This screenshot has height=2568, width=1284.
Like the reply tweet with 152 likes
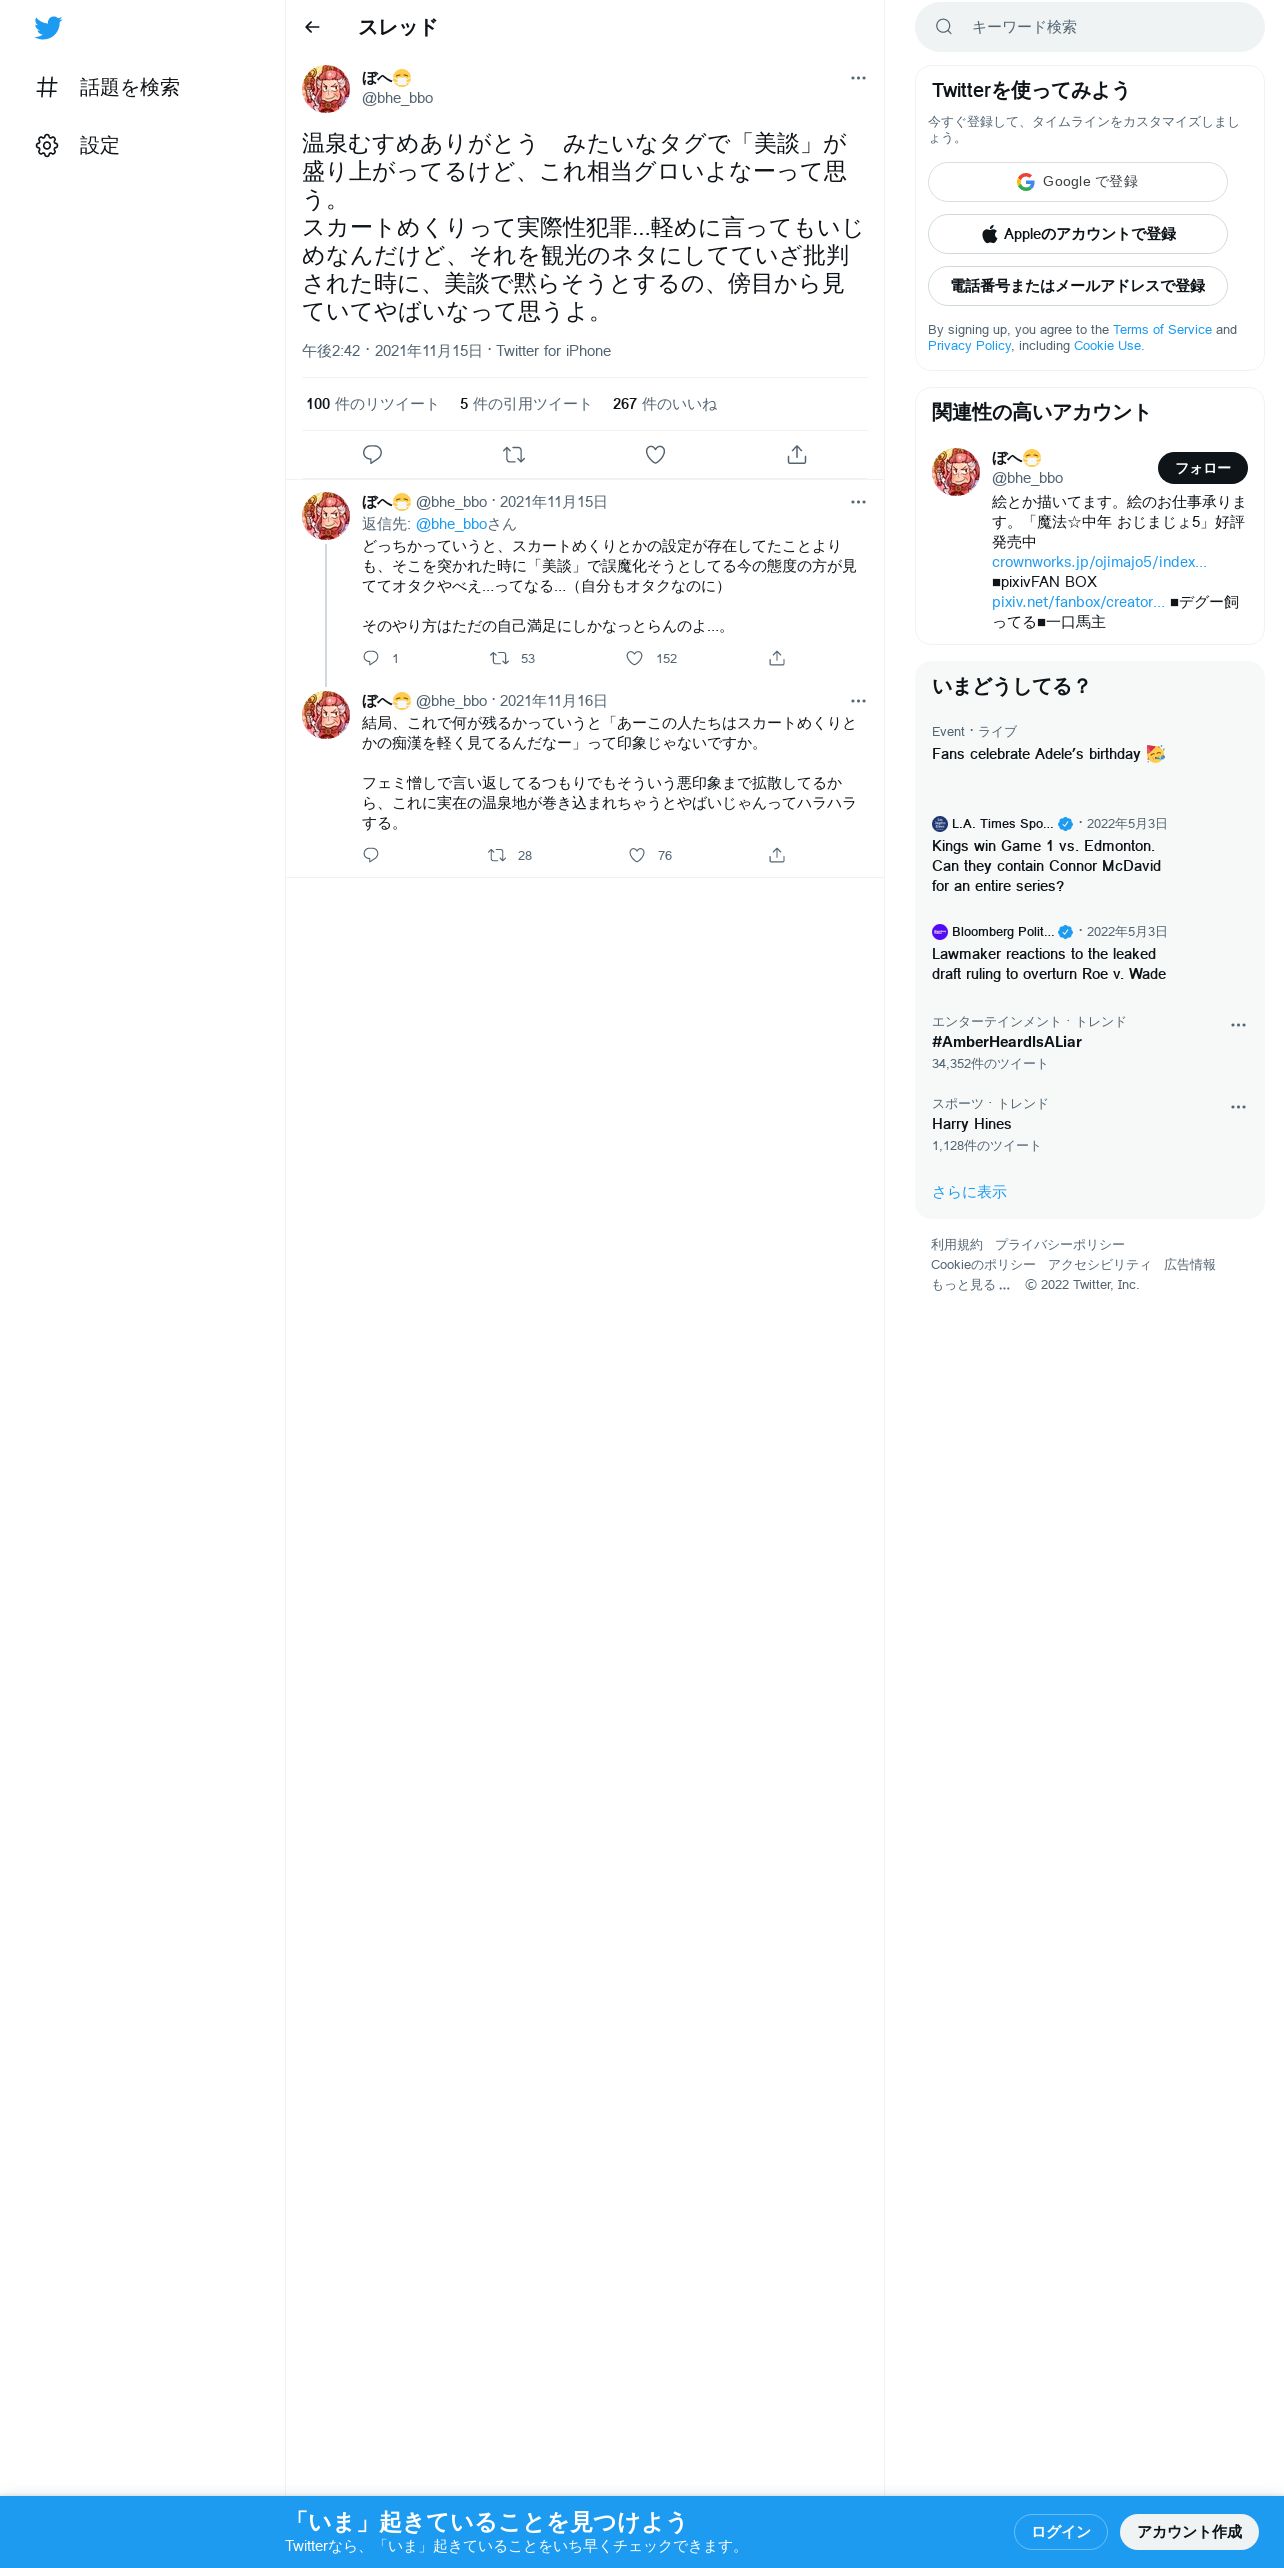(634, 658)
